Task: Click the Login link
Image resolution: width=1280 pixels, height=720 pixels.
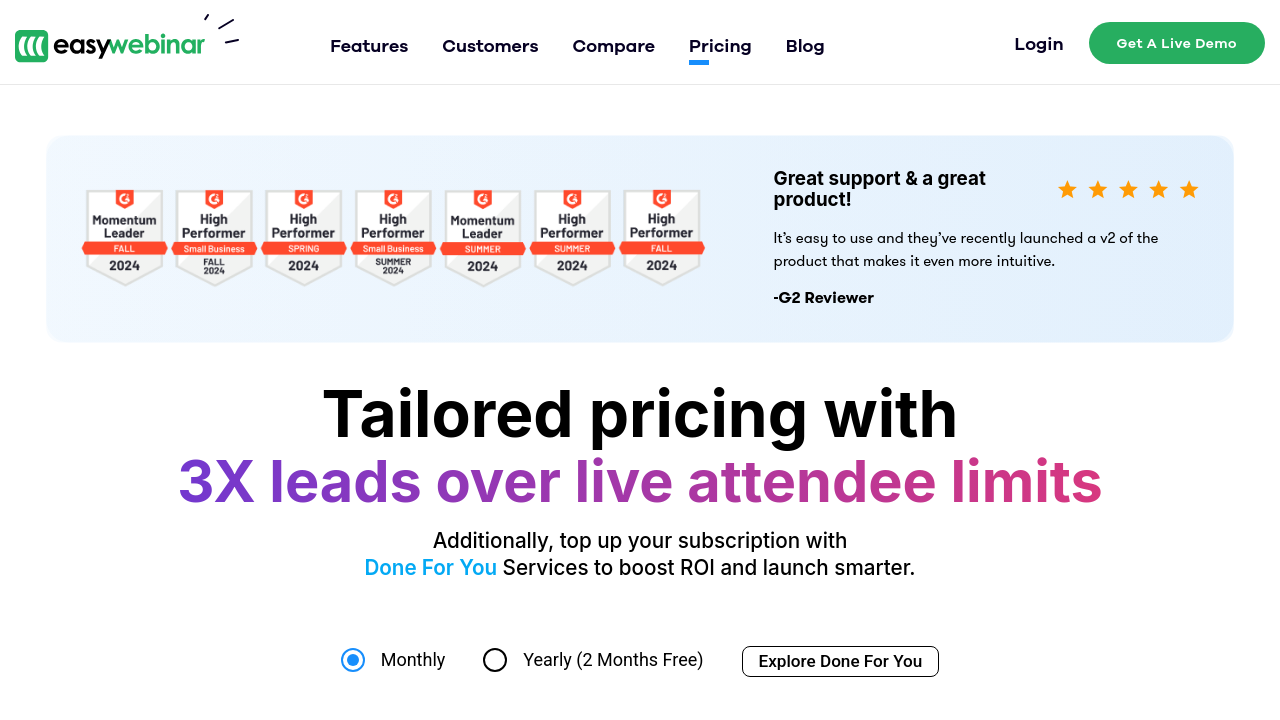Action: (x=1038, y=44)
